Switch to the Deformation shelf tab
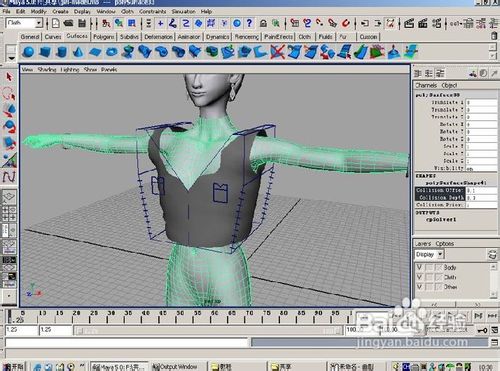Viewport: 500px width, 371px height. (158, 37)
